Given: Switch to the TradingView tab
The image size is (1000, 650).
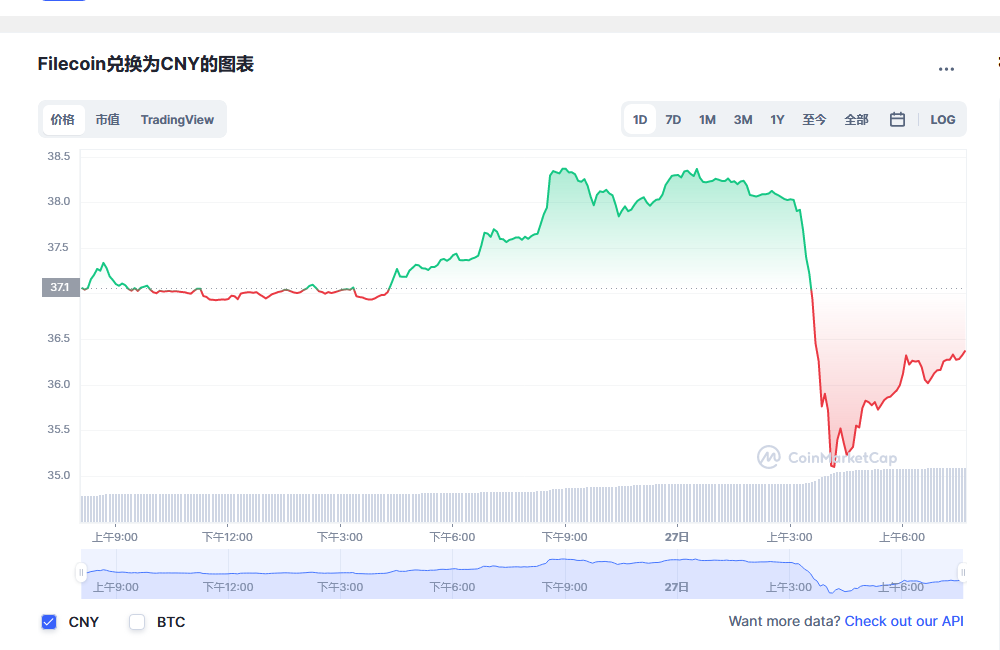Looking at the screenshot, I should coord(177,119).
